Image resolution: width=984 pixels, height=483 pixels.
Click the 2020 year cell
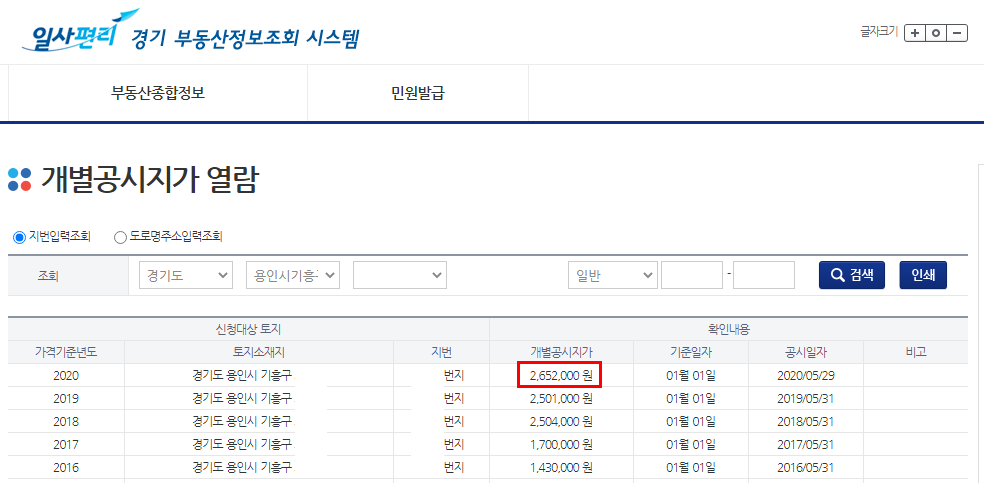click(66, 376)
